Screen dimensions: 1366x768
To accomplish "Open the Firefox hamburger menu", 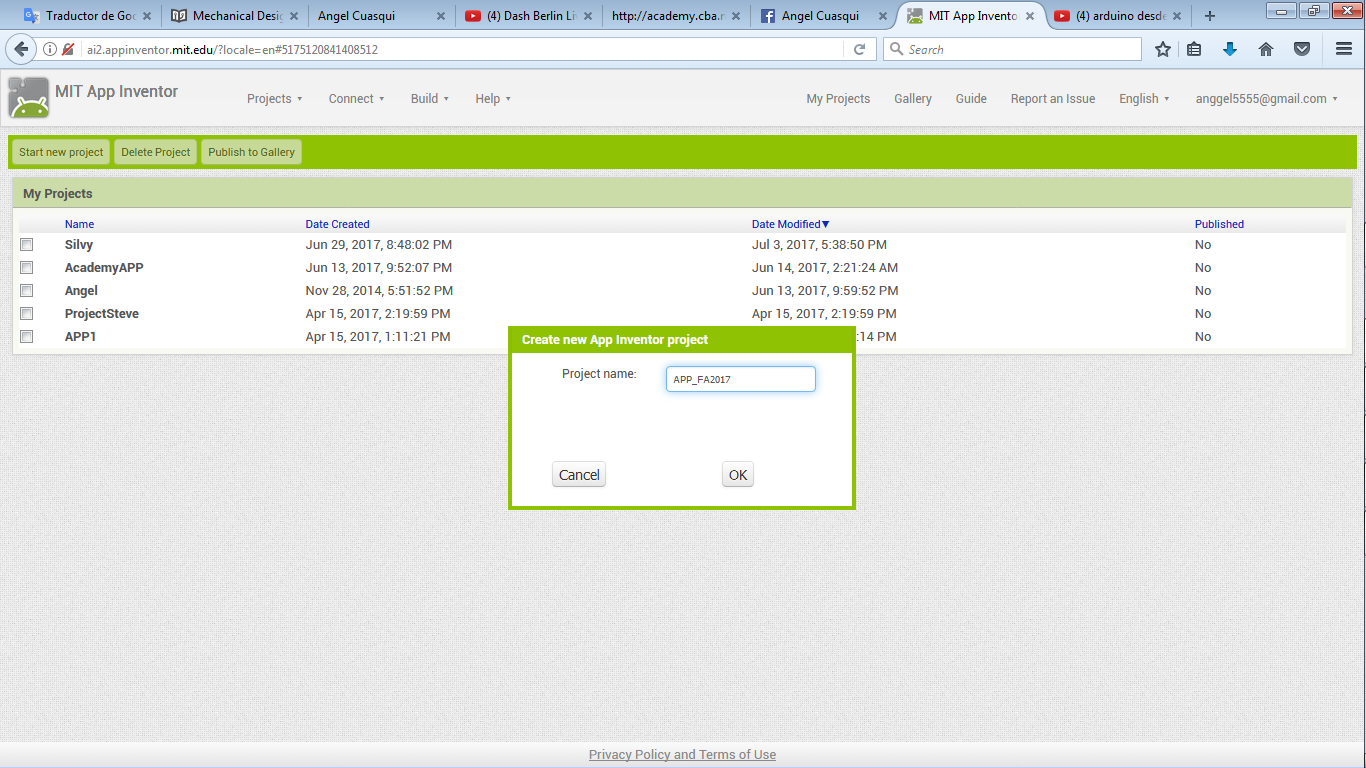I will [1344, 49].
